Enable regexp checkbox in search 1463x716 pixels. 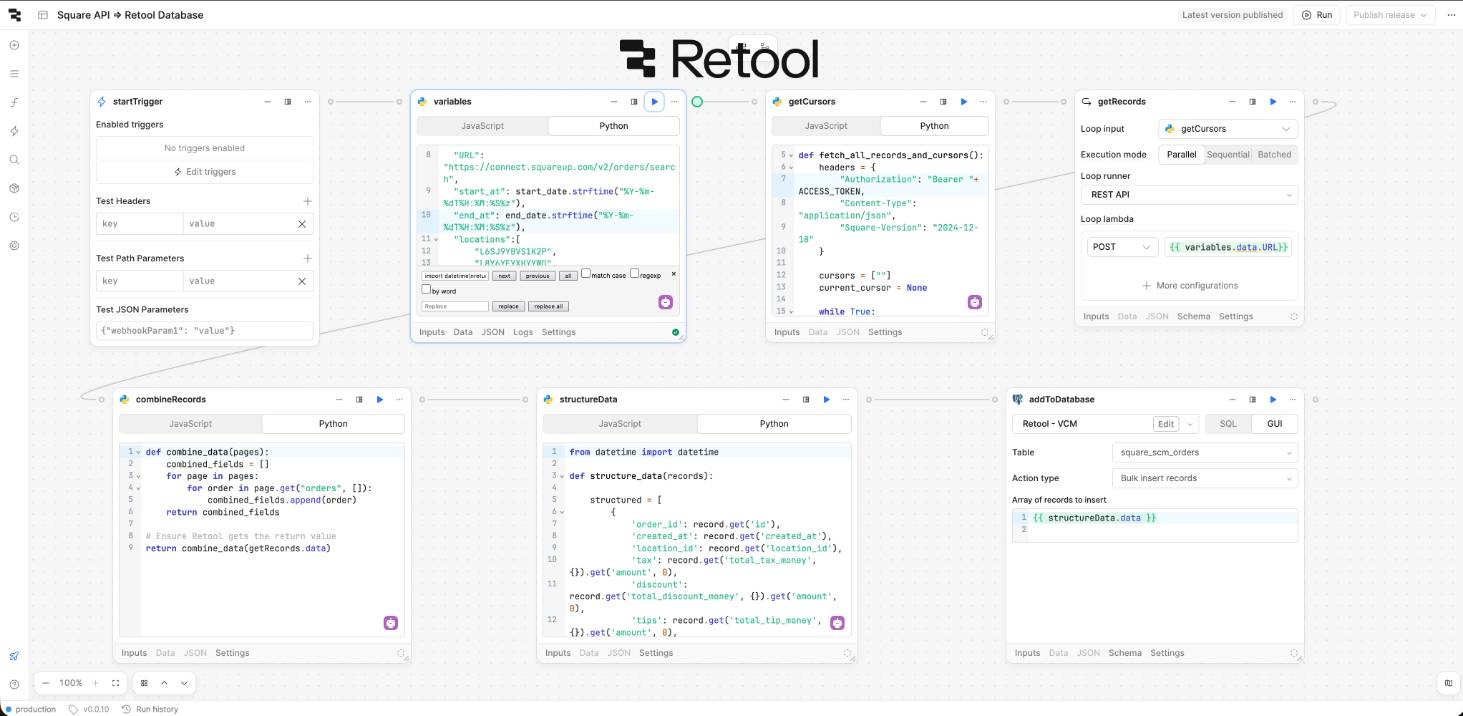pos(635,274)
